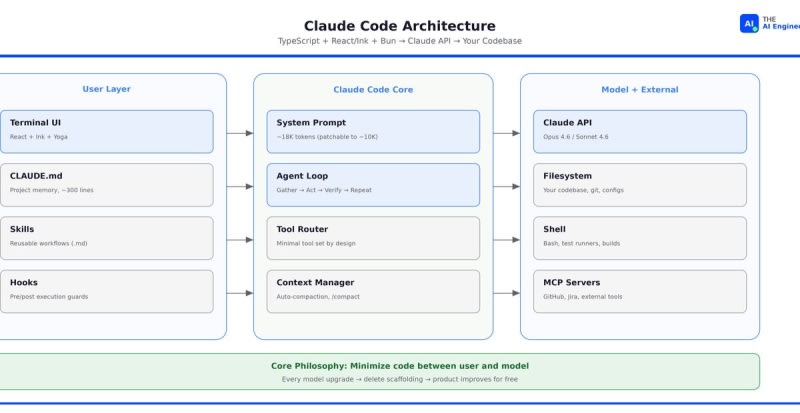This screenshot has height=413, width=800.
Task: Click "THE AI Engineer" brand text
Action: tap(780, 23)
